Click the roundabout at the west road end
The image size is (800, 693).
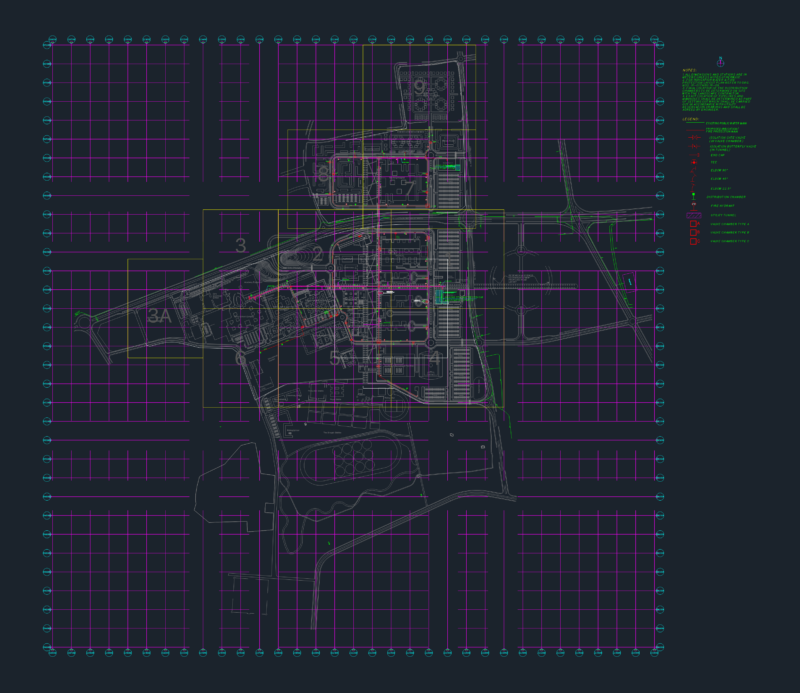pos(84,323)
